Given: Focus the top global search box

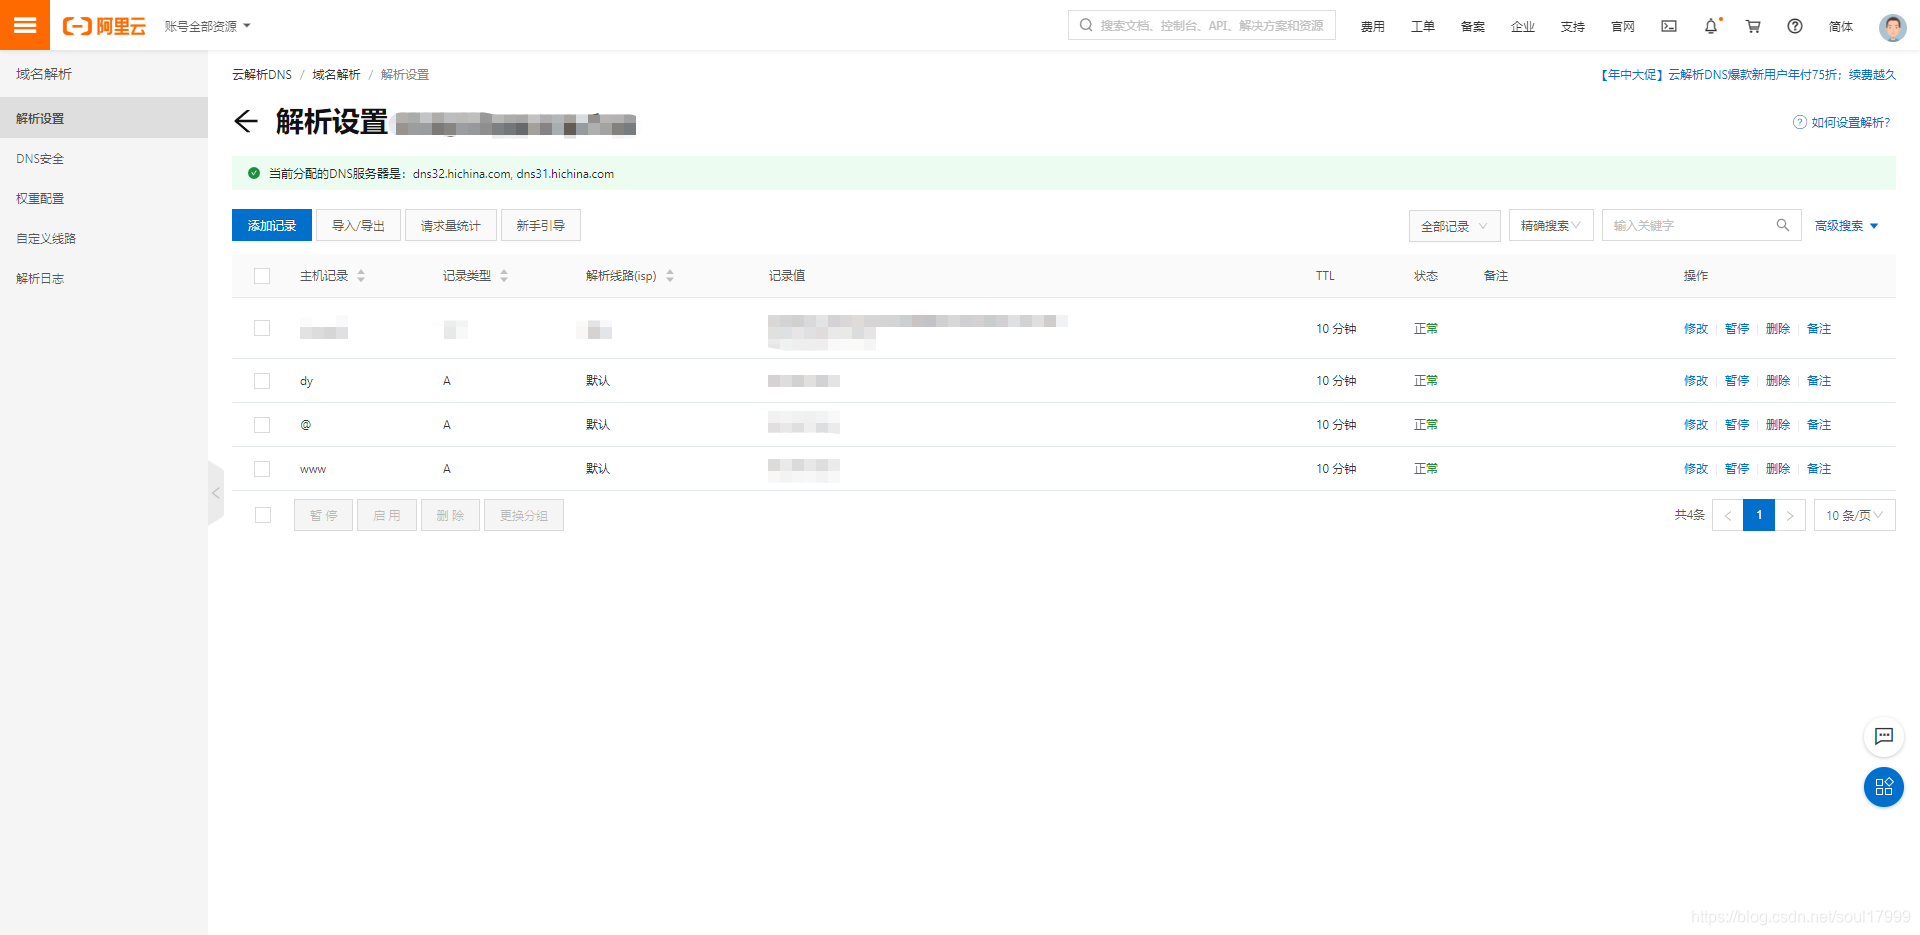Looking at the screenshot, I should (x=1202, y=26).
